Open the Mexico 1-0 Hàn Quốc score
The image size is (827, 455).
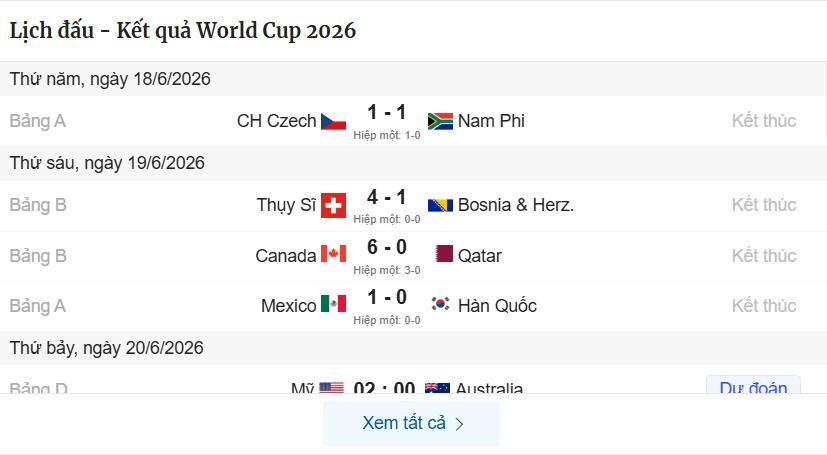pyautogui.click(x=387, y=297)
